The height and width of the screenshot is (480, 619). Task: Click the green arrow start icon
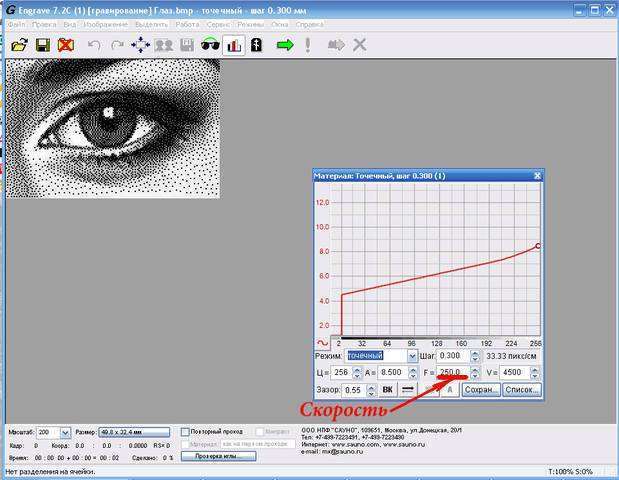[284, 45]
